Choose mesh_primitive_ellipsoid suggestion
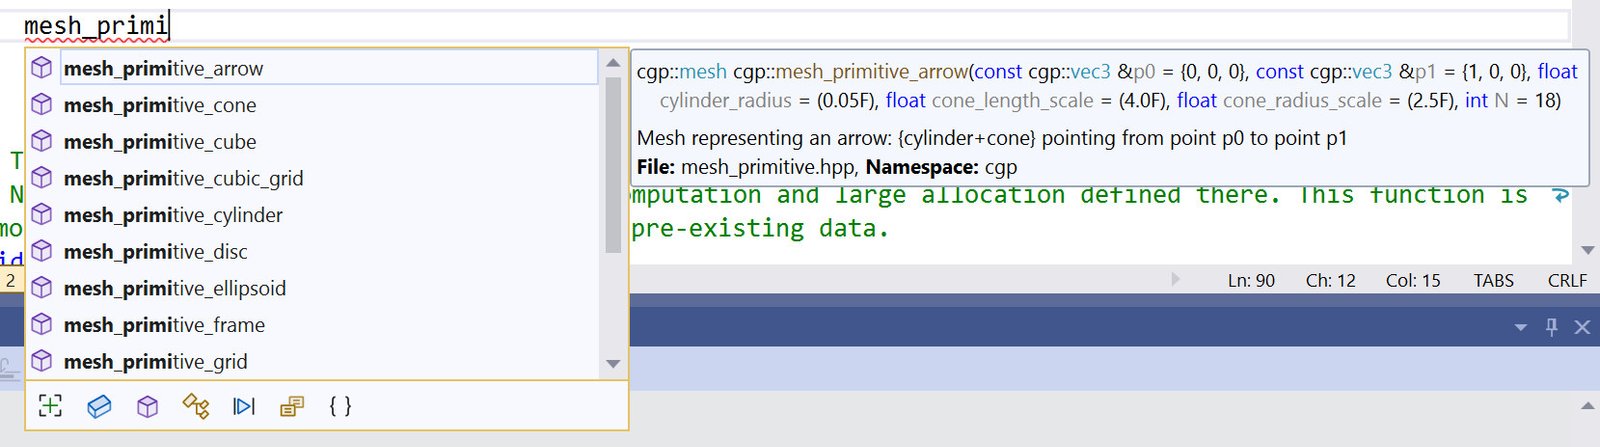 click(175, 288)
